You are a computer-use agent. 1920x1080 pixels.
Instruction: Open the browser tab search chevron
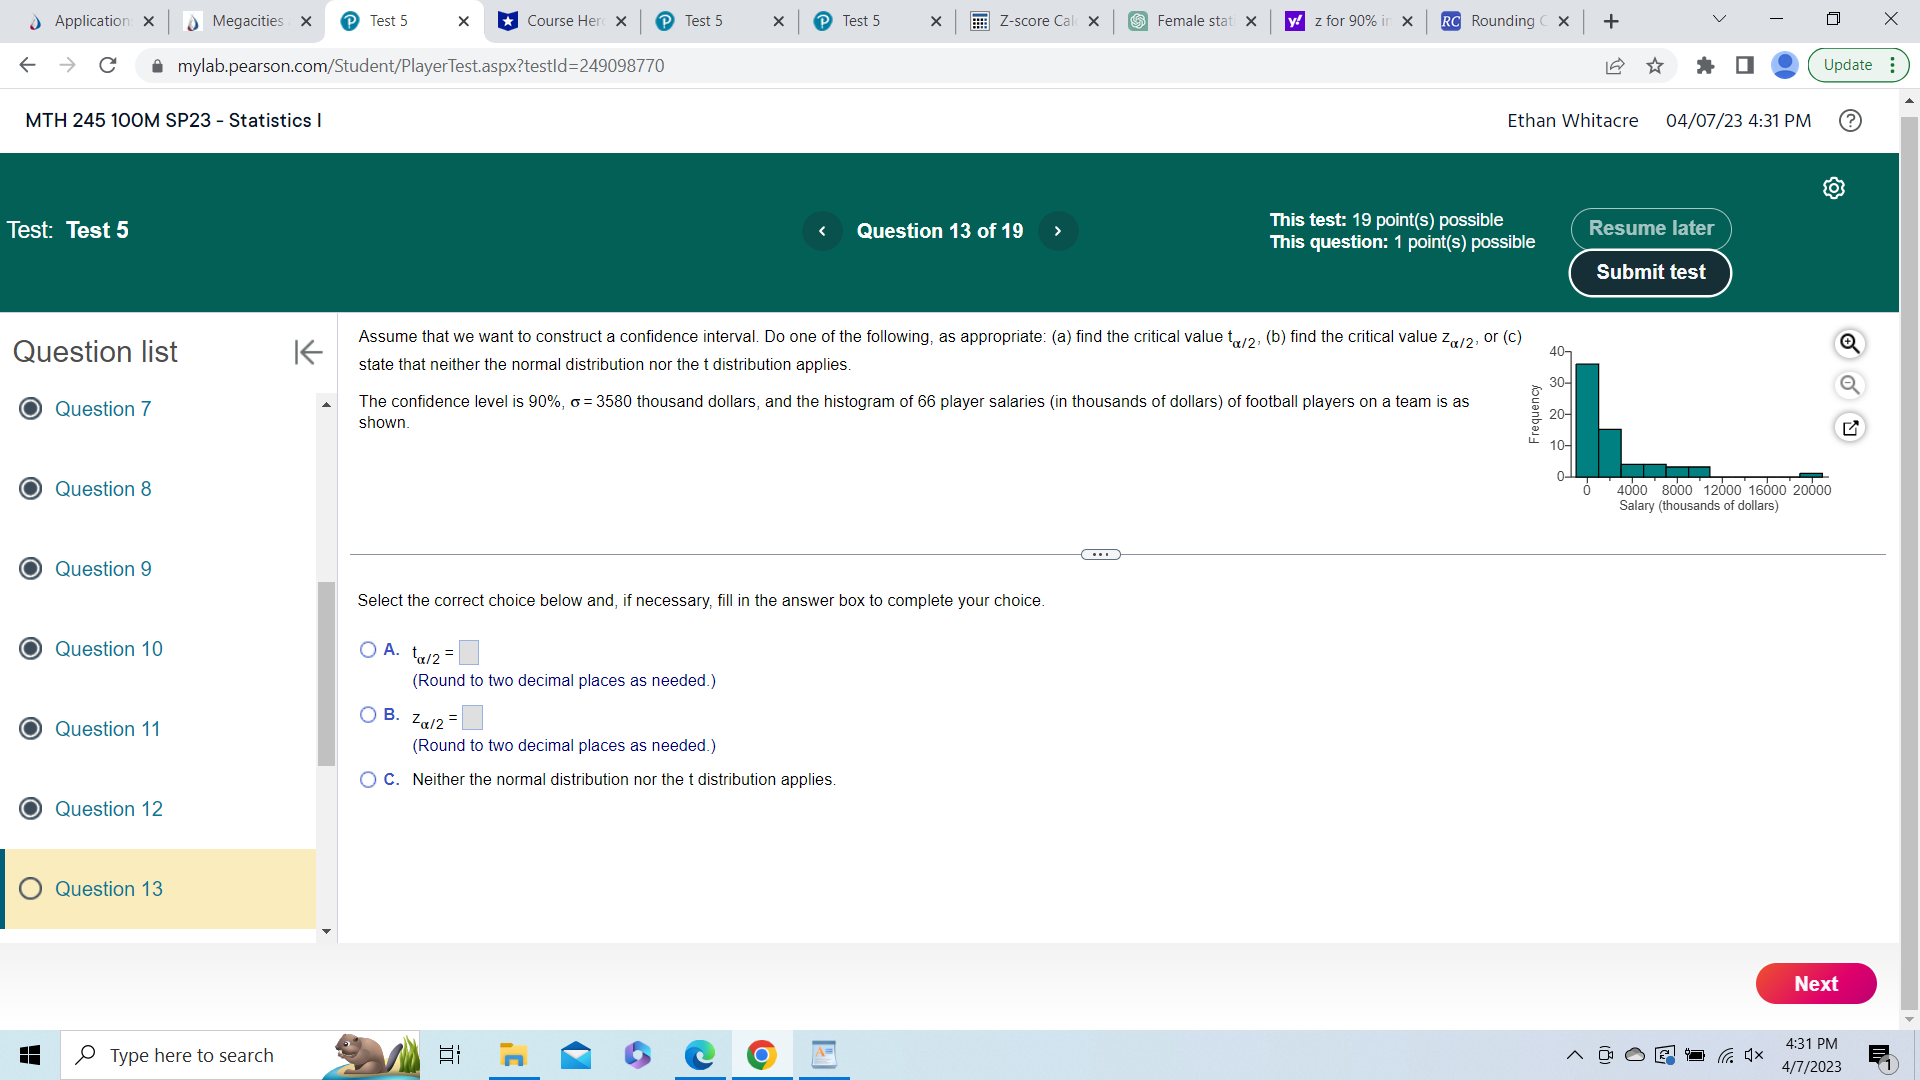tap(1719, 20)
